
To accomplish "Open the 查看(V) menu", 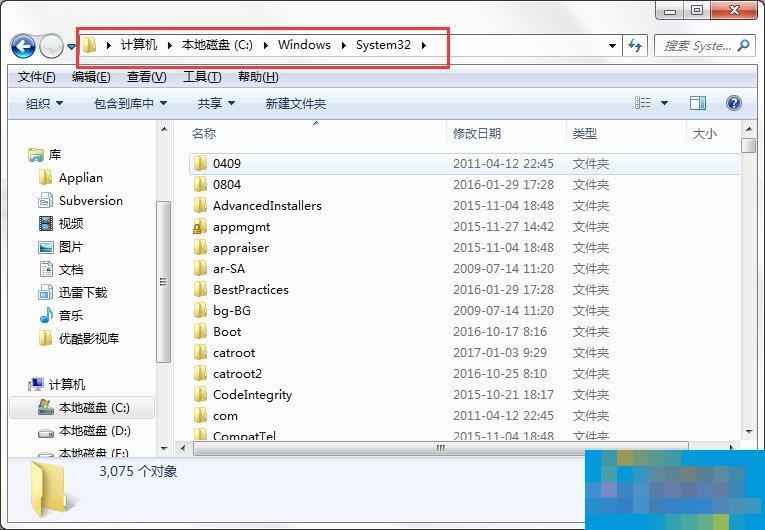I will point(146,77).
